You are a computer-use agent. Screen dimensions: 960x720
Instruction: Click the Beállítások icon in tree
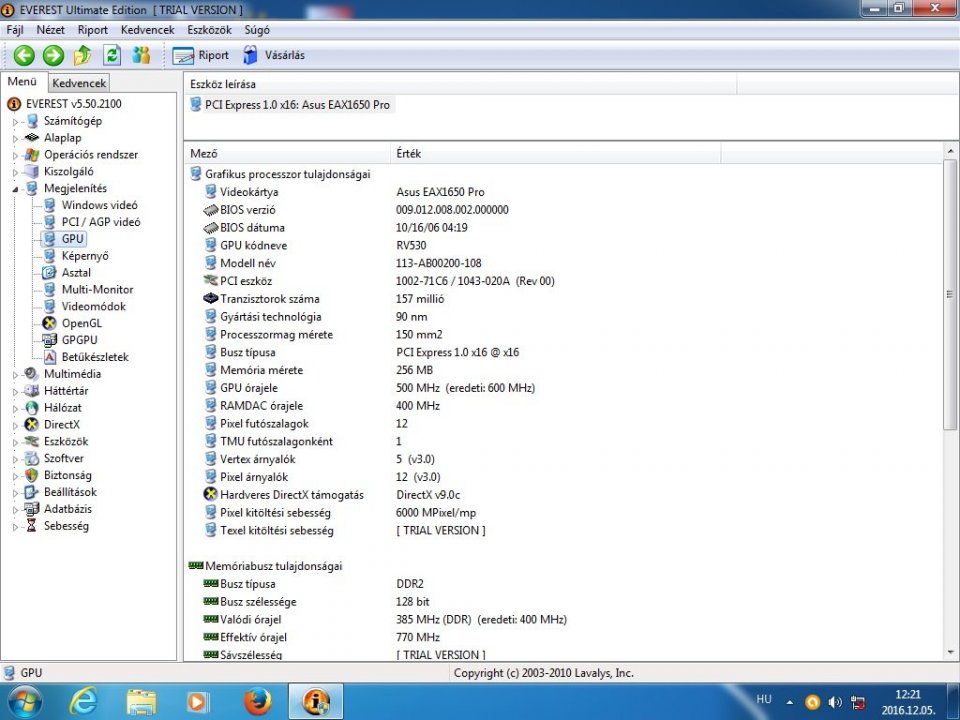(x=31, y=492)
